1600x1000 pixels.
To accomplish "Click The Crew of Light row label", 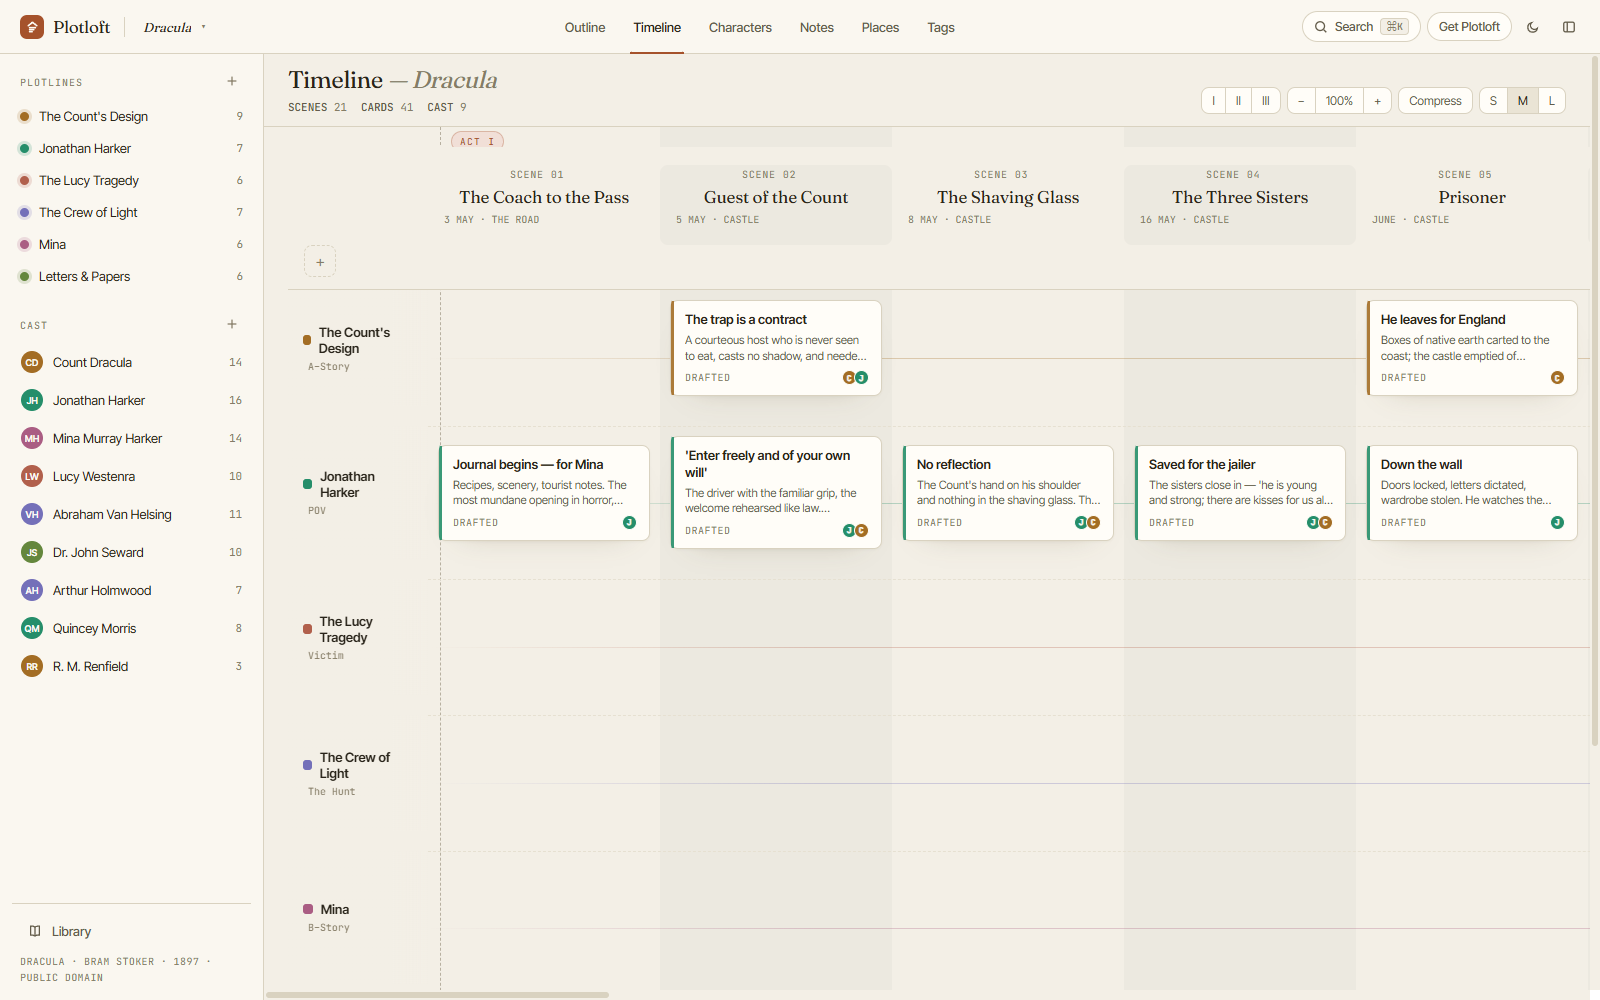I will click(x=353, y=765).
